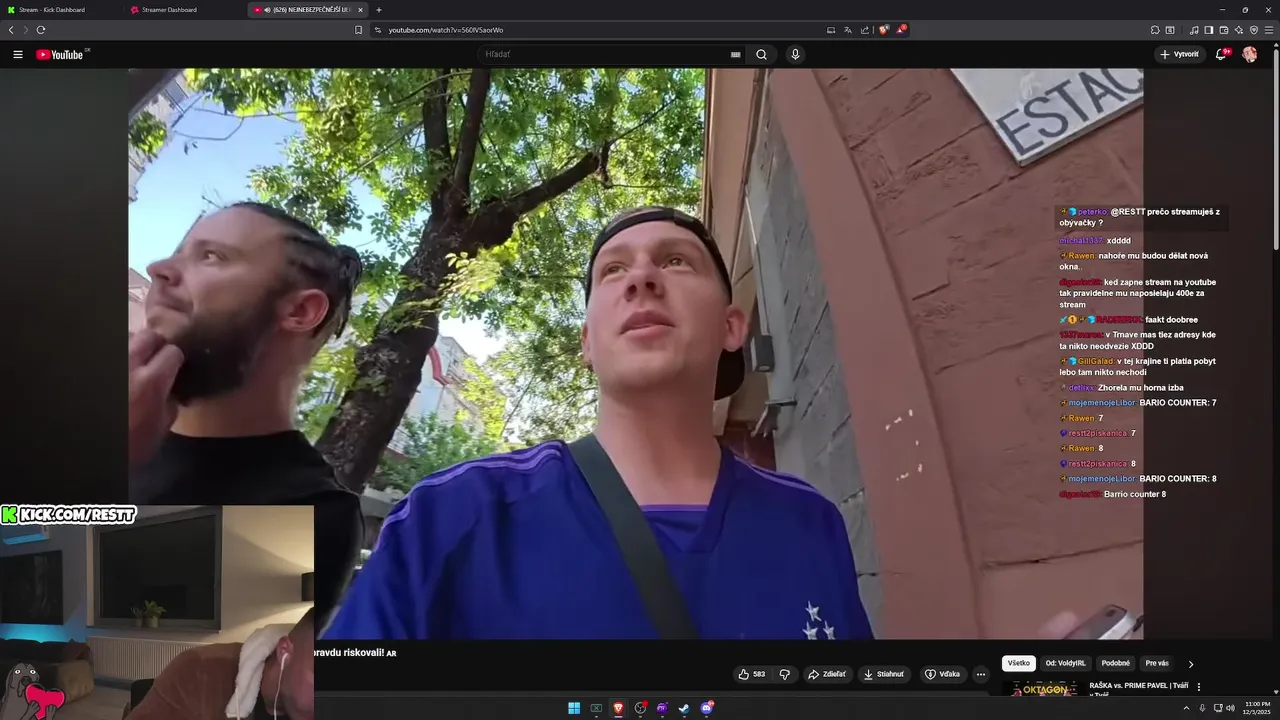Open options menu for RAŠKA vs. PRIME PAVEL video
This screenshot has width=1280, height=720.
[x=1198, y=687]
